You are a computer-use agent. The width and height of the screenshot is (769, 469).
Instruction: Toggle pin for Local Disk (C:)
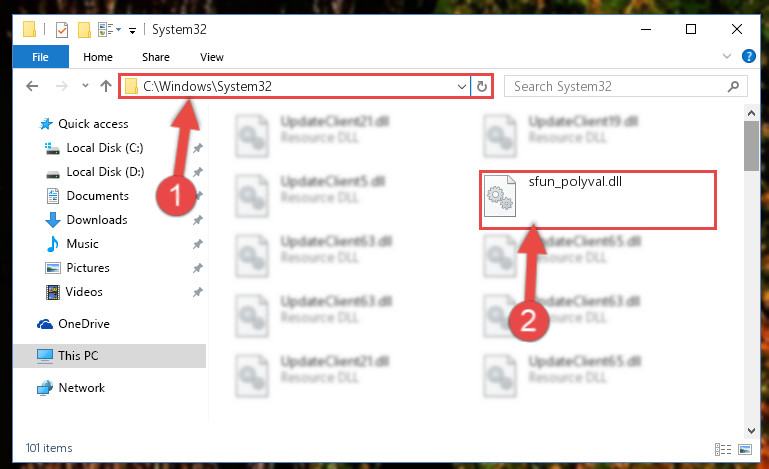(198, 148)
